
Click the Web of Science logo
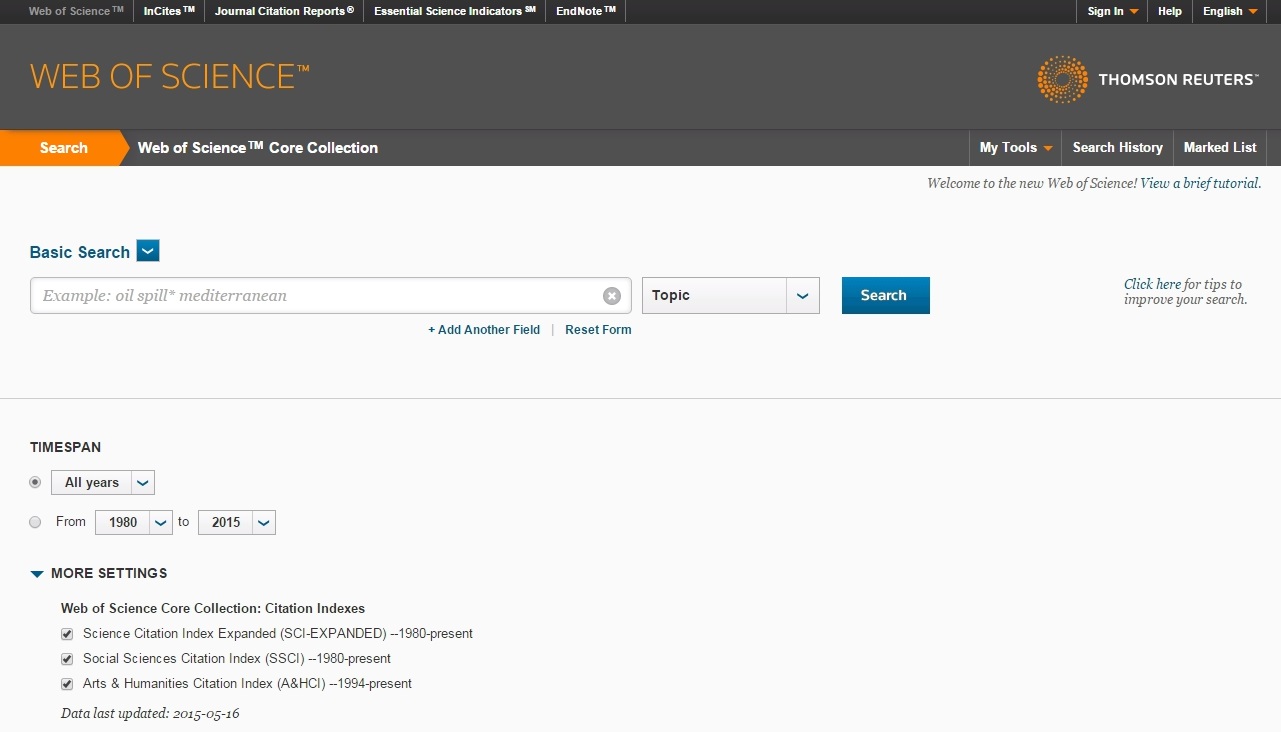pyautogui.click(x=170, y=77)
